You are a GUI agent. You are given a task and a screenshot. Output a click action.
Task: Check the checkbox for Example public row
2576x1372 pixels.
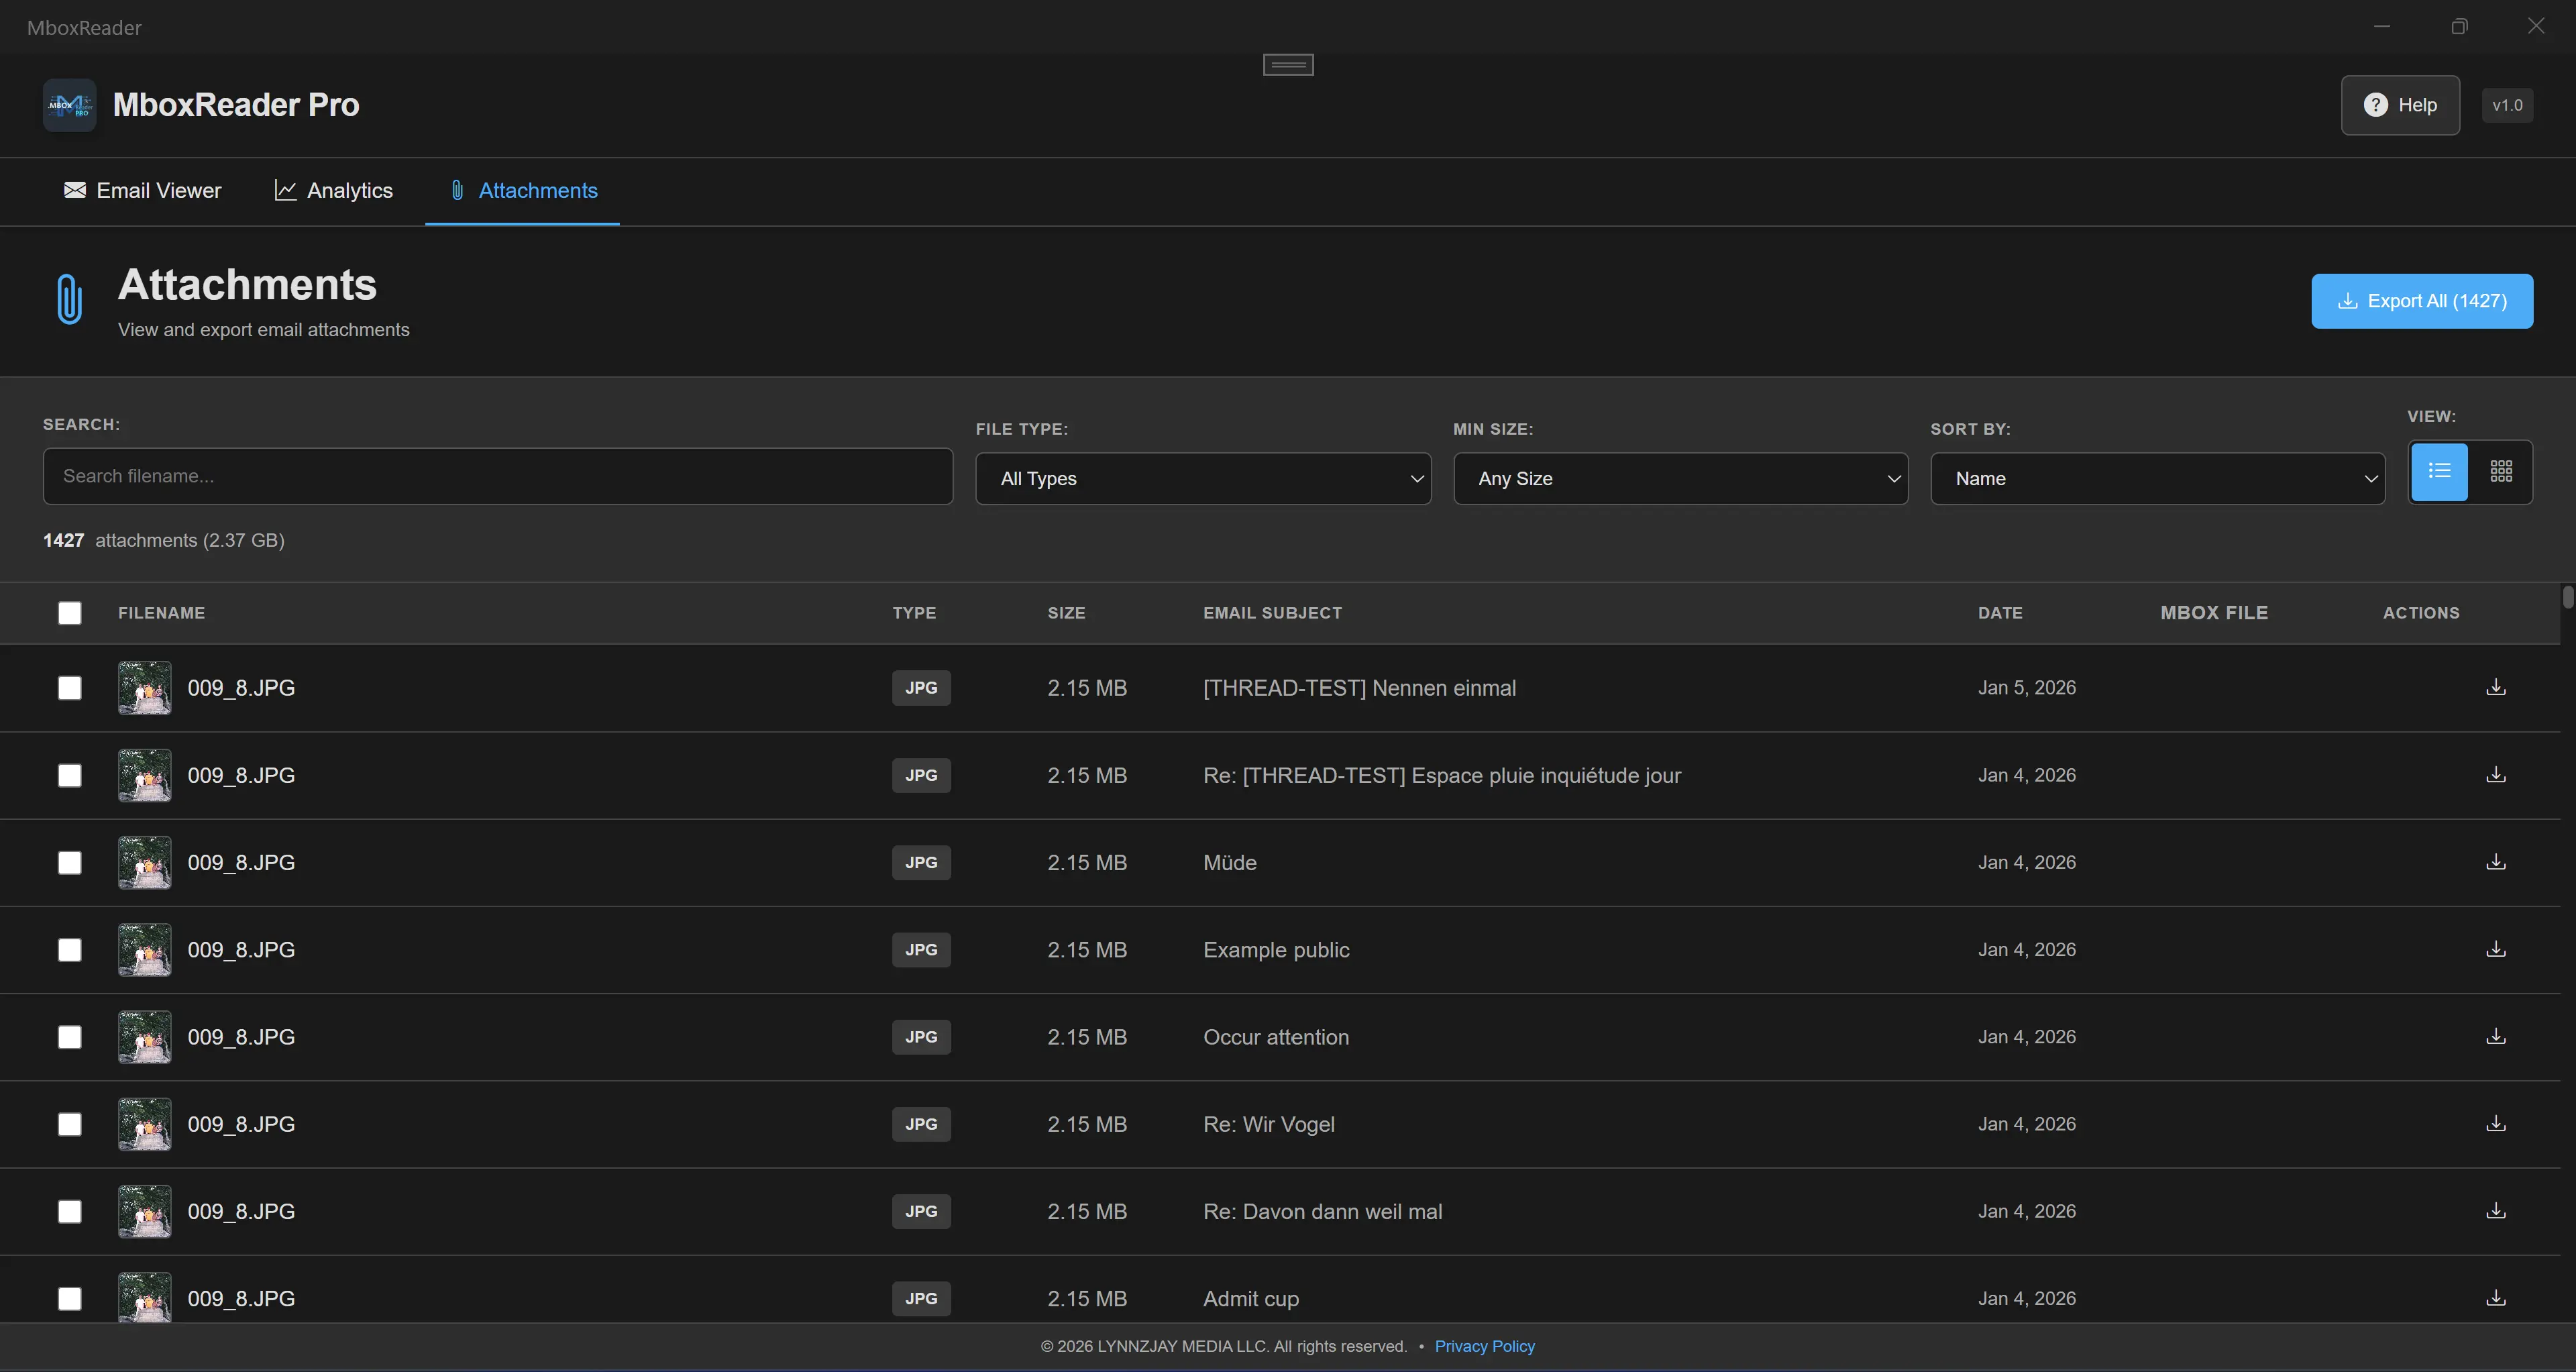click(69, 950)
